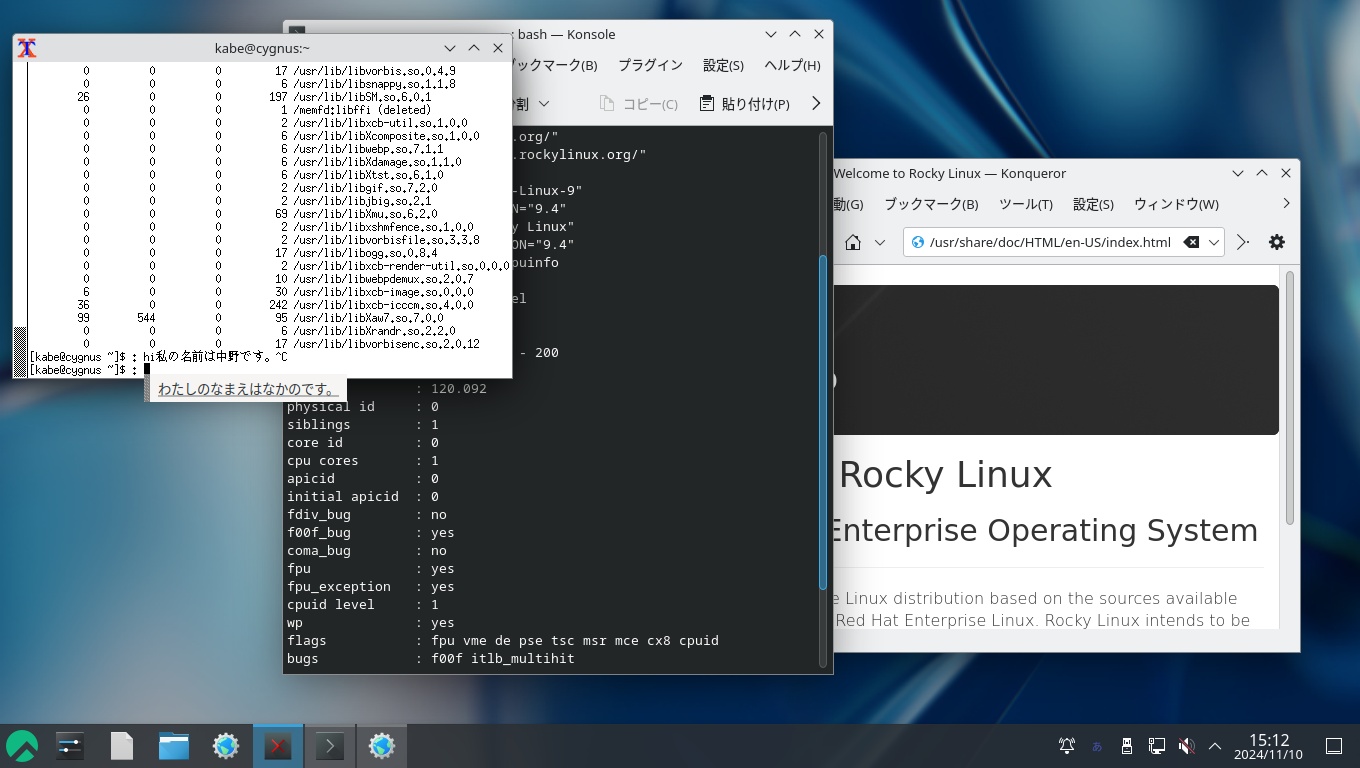Launch the blank document text editor icon
The height and width of the screenshot is (768, 1360).
click(122, 746)
